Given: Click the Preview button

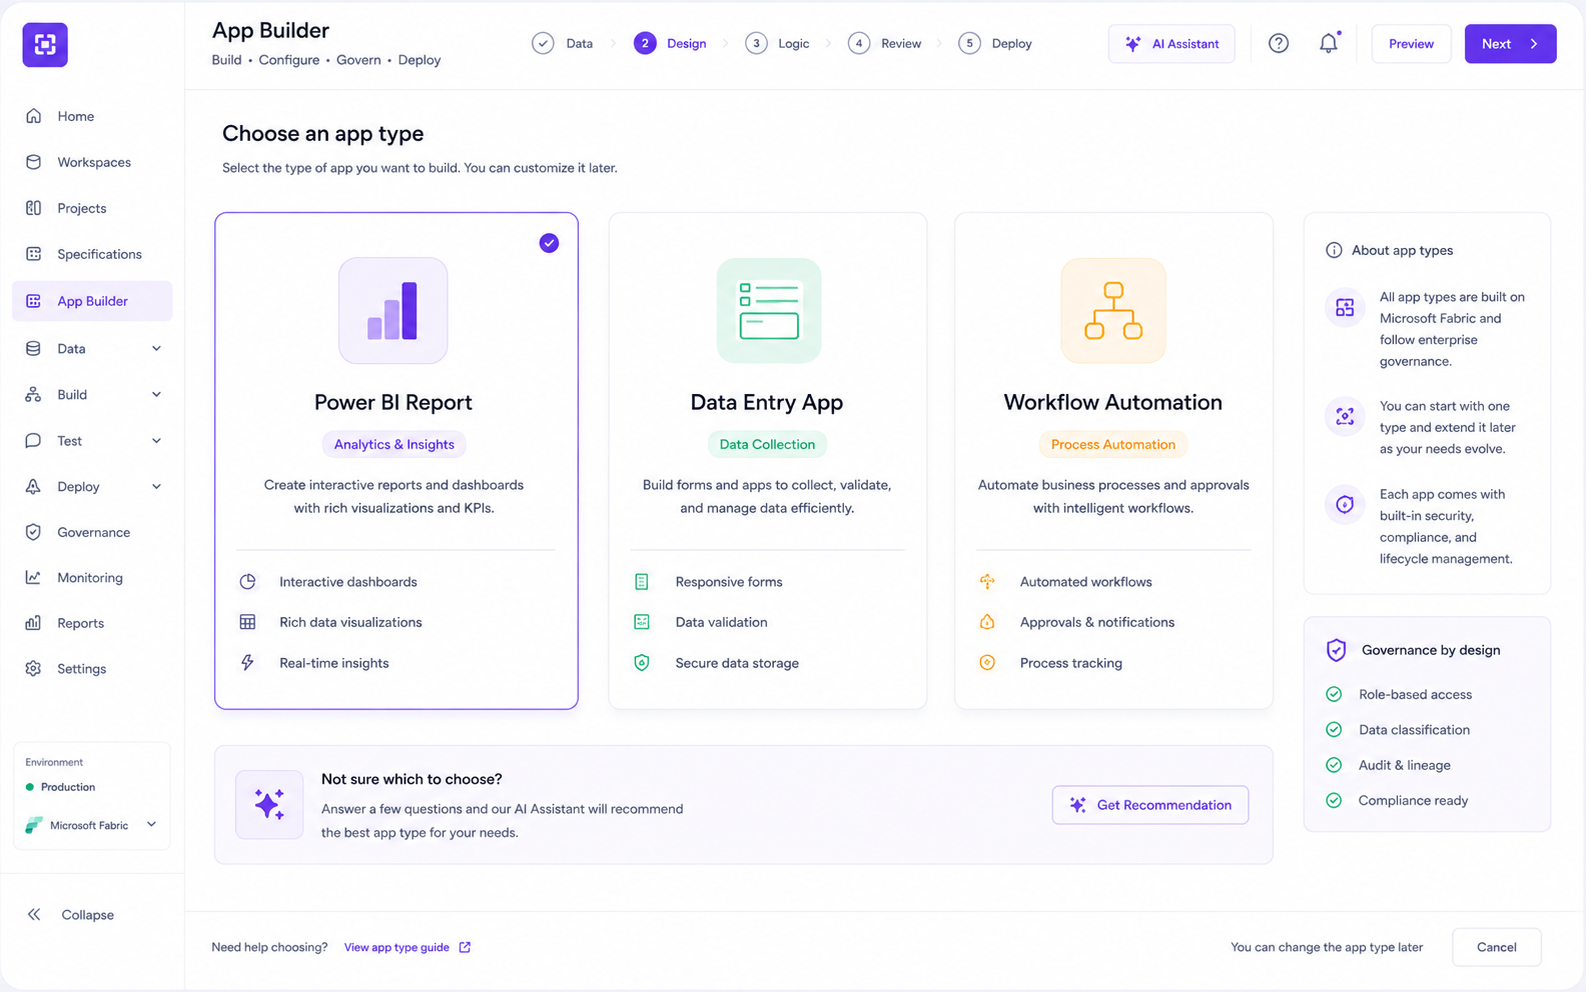Looking at the screenshot, I should coord(1411,43).
